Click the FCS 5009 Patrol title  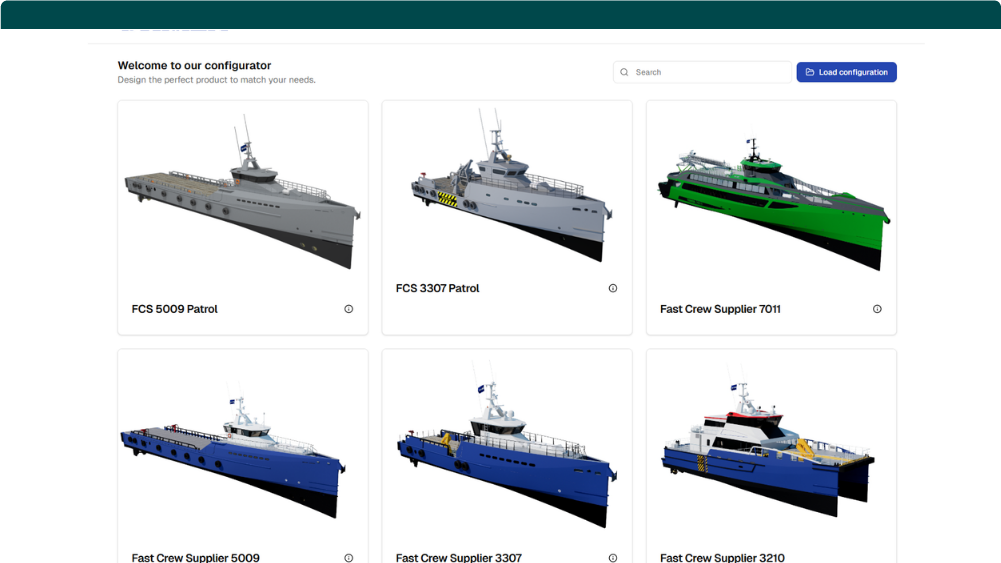pyautogui.click(x=174, y=309)
